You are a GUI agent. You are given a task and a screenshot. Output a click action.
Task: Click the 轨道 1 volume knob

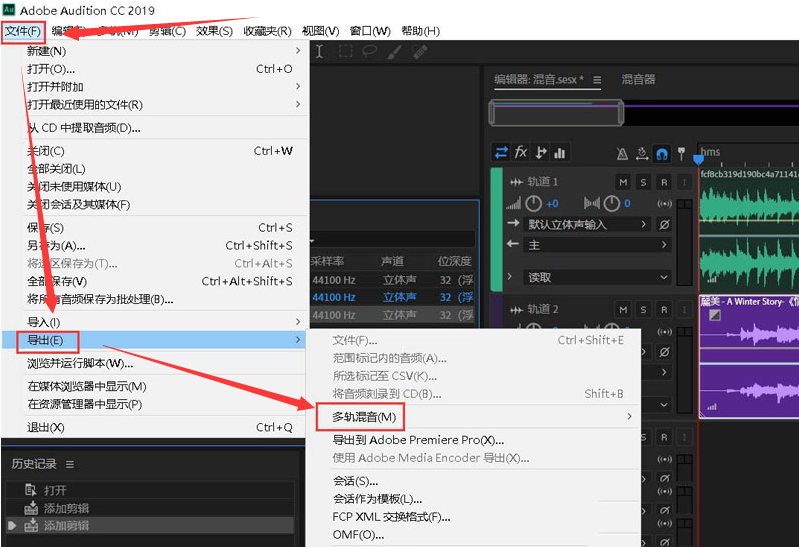(x=533, y=204)
